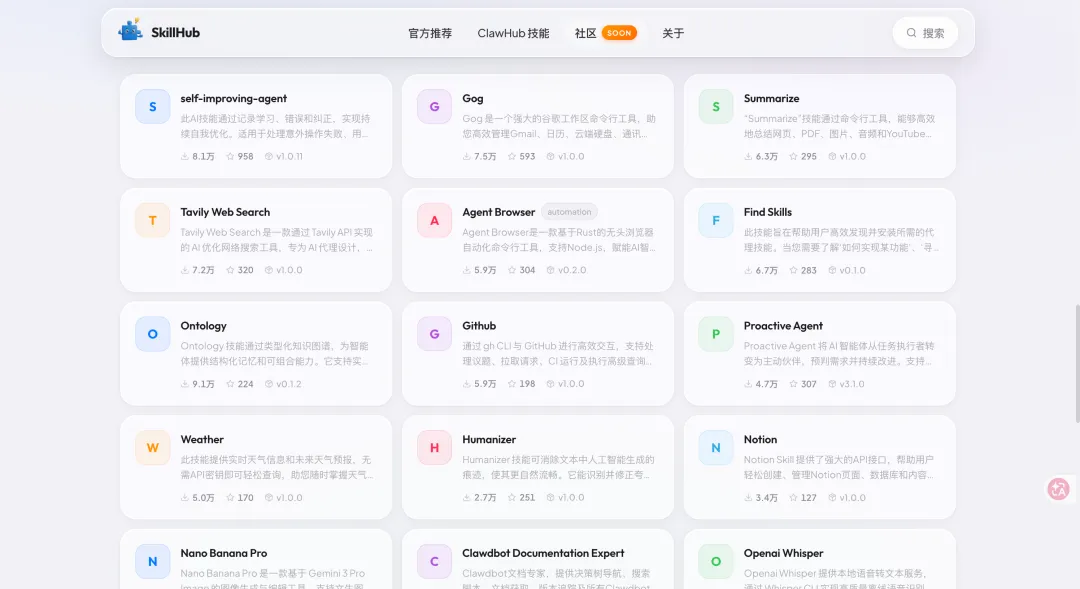Click the version icon on Ontology card

(269, 384)
